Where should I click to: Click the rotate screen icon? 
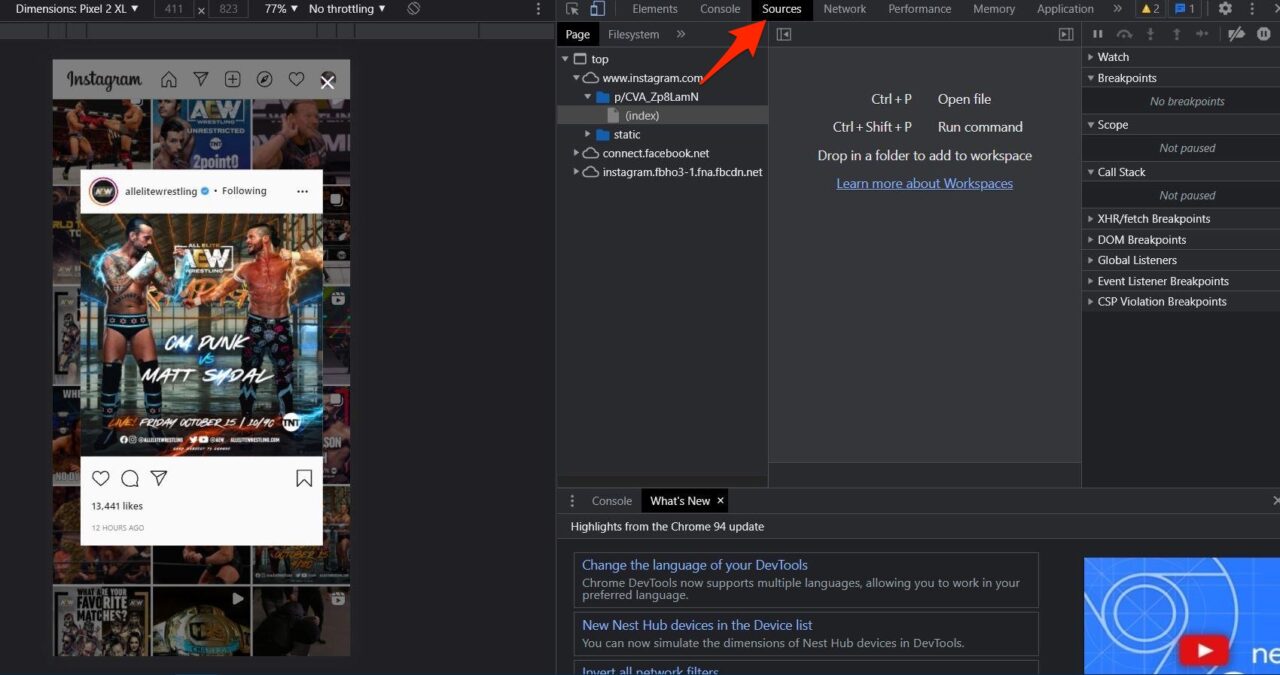point(414,9)
